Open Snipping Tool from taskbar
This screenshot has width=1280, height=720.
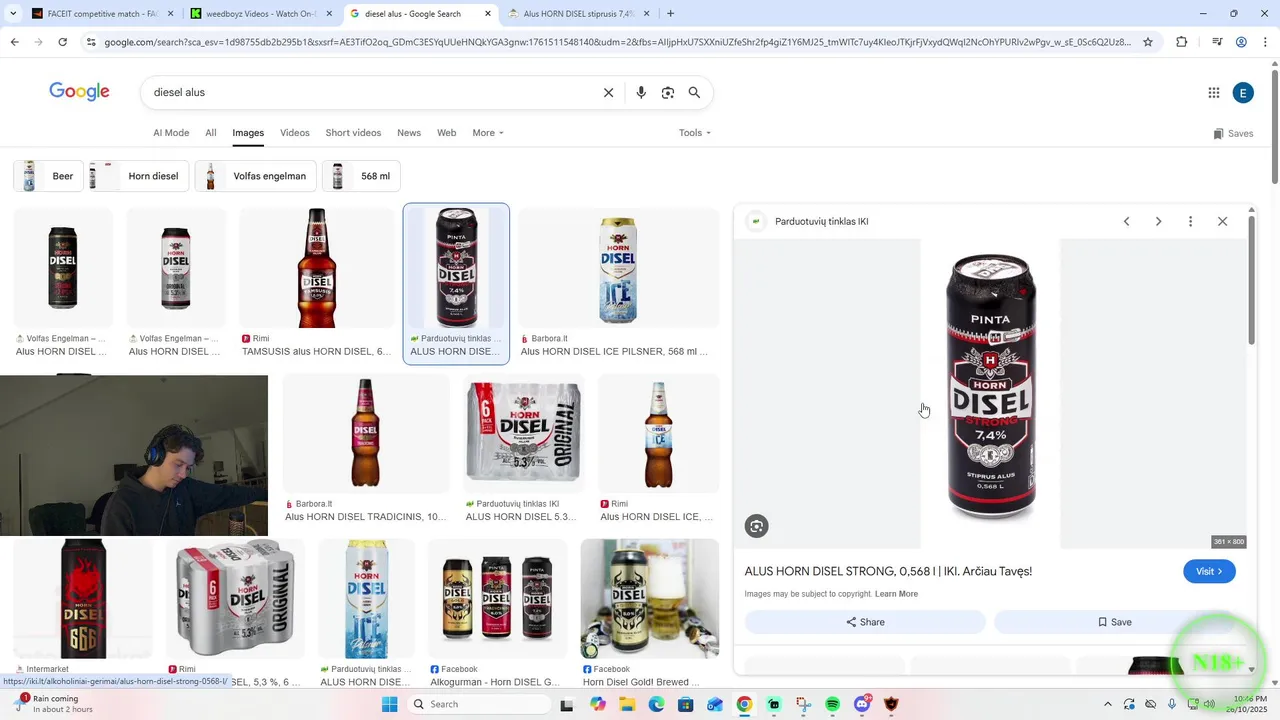(x=804, y=704)
